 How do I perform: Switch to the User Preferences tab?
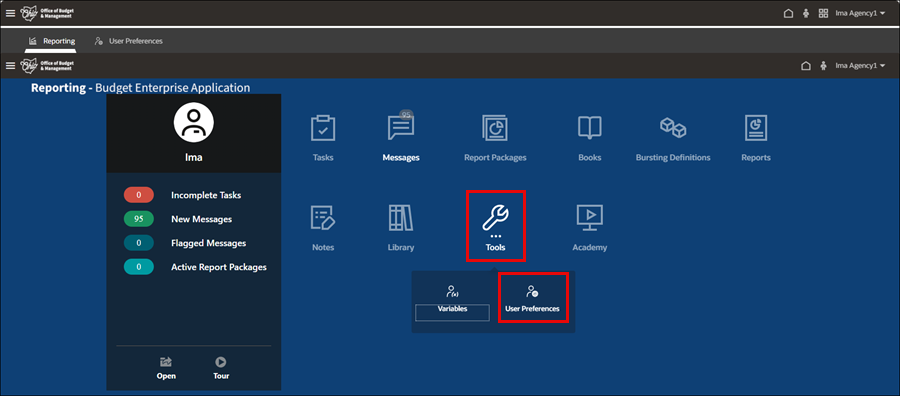point(128,41)
